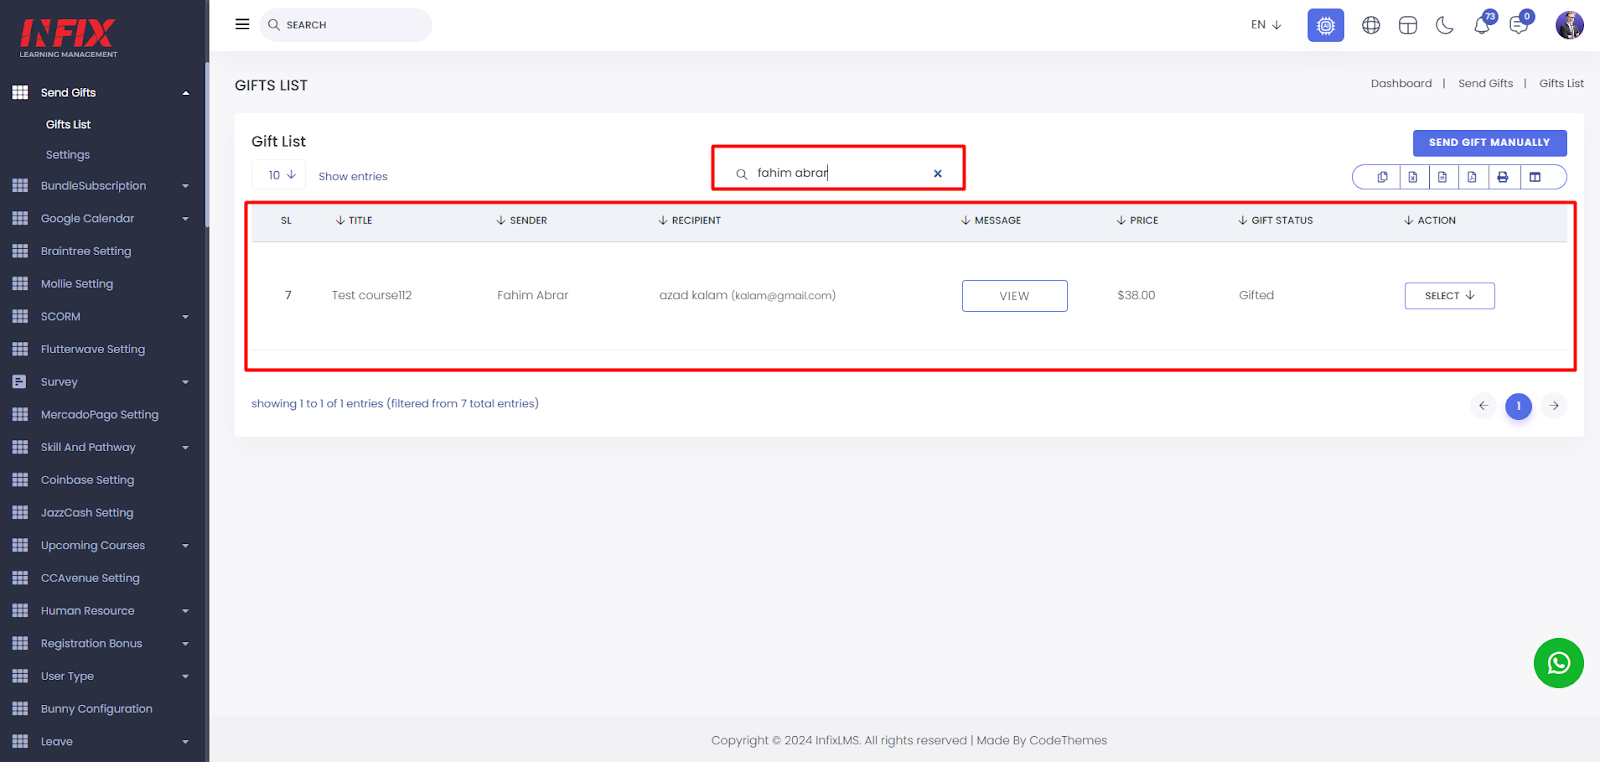
Task: Open MercadoPago Setting in sidebar
Action: pyautogui.click(x=100, y=414)
